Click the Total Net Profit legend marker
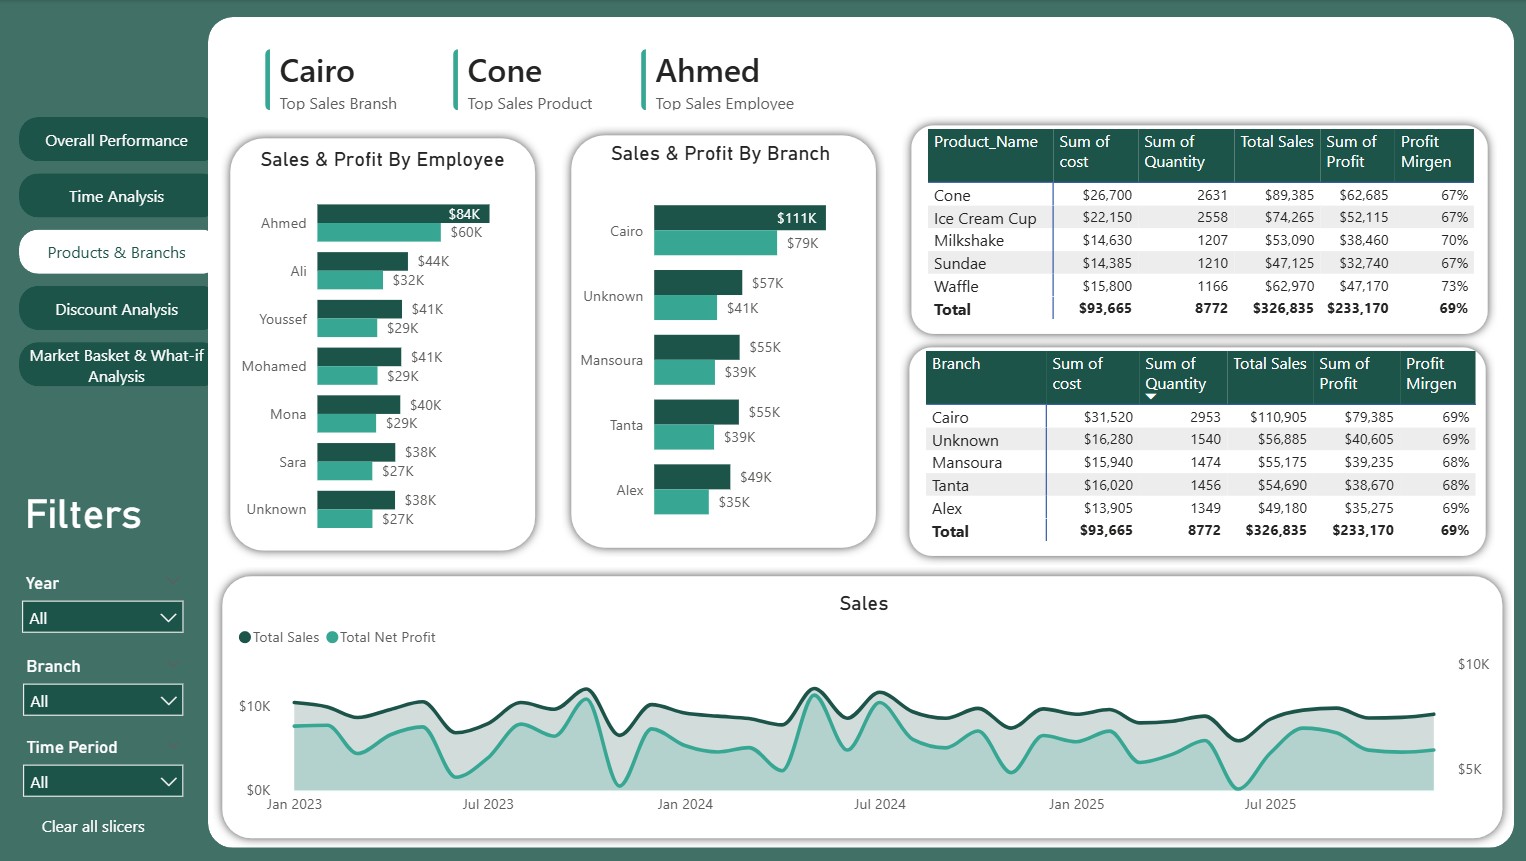 (x=332, y=638)
